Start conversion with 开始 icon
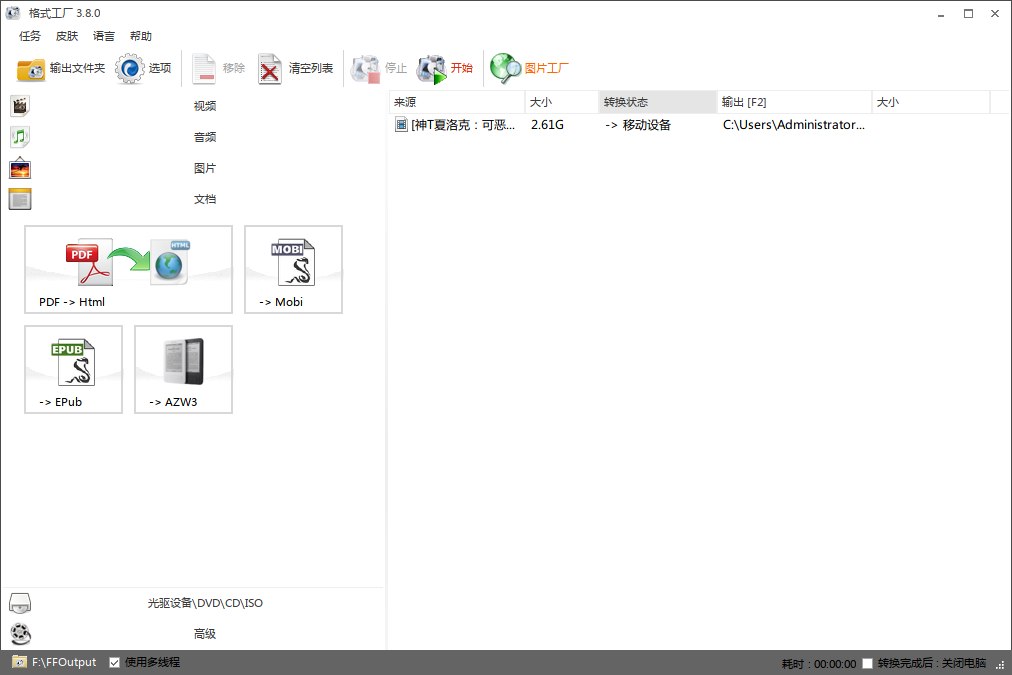Screen dimensions: 1012x675 431,68
